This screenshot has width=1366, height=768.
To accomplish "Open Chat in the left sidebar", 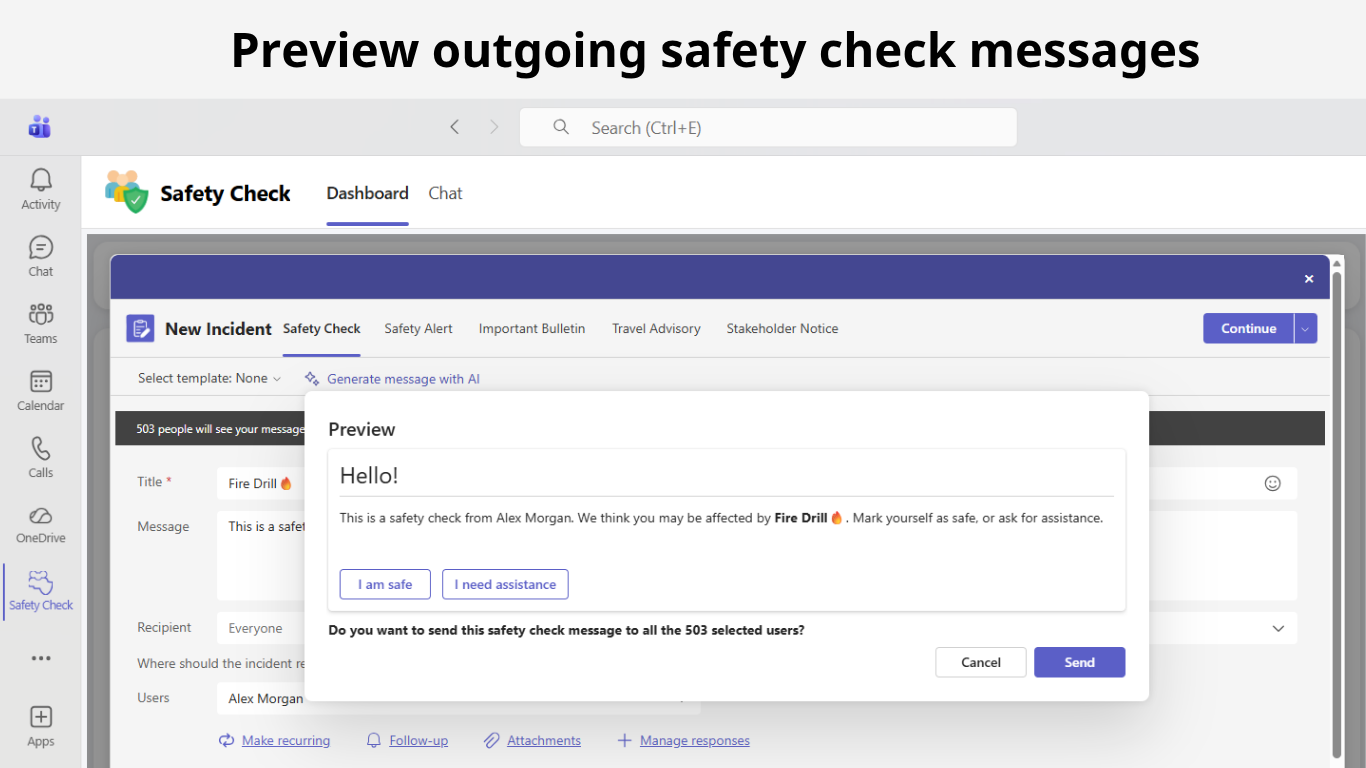I will (x=41, y=256).
